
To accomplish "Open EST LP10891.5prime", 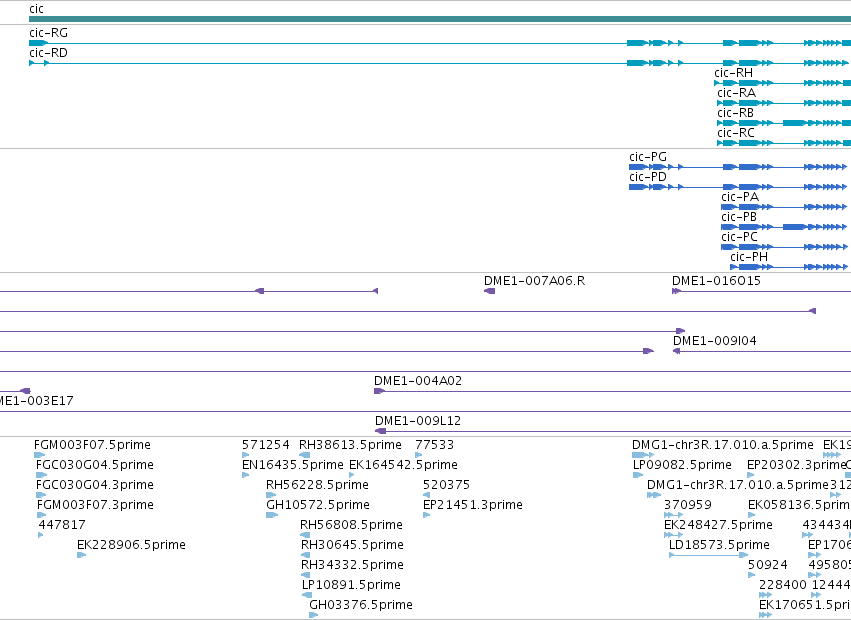I will (352, 585).
